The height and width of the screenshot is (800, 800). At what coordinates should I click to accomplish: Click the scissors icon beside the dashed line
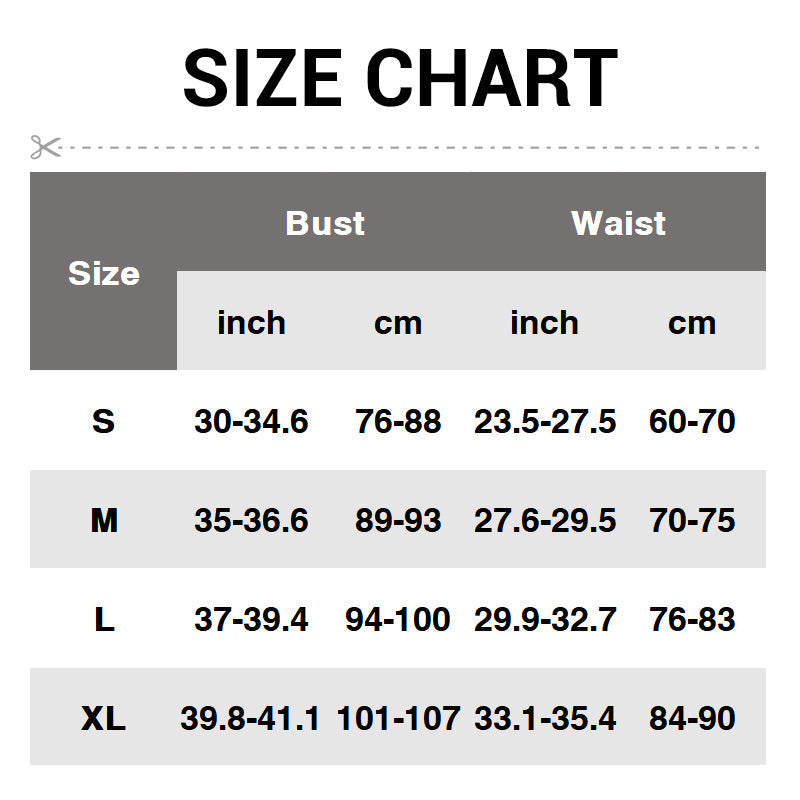tap(45, 148)
